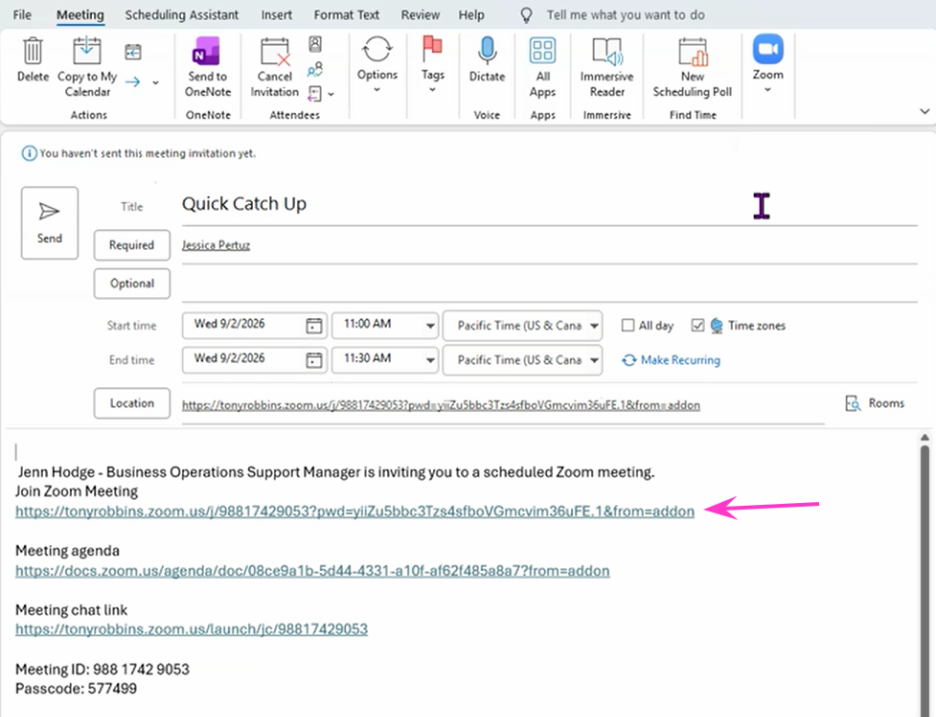Image resolution: width=936 pixels, height=717 pixels.
Task: Open Response Options dropdown in Attendees
Action: pyautogui.click(x=321, y=94)
